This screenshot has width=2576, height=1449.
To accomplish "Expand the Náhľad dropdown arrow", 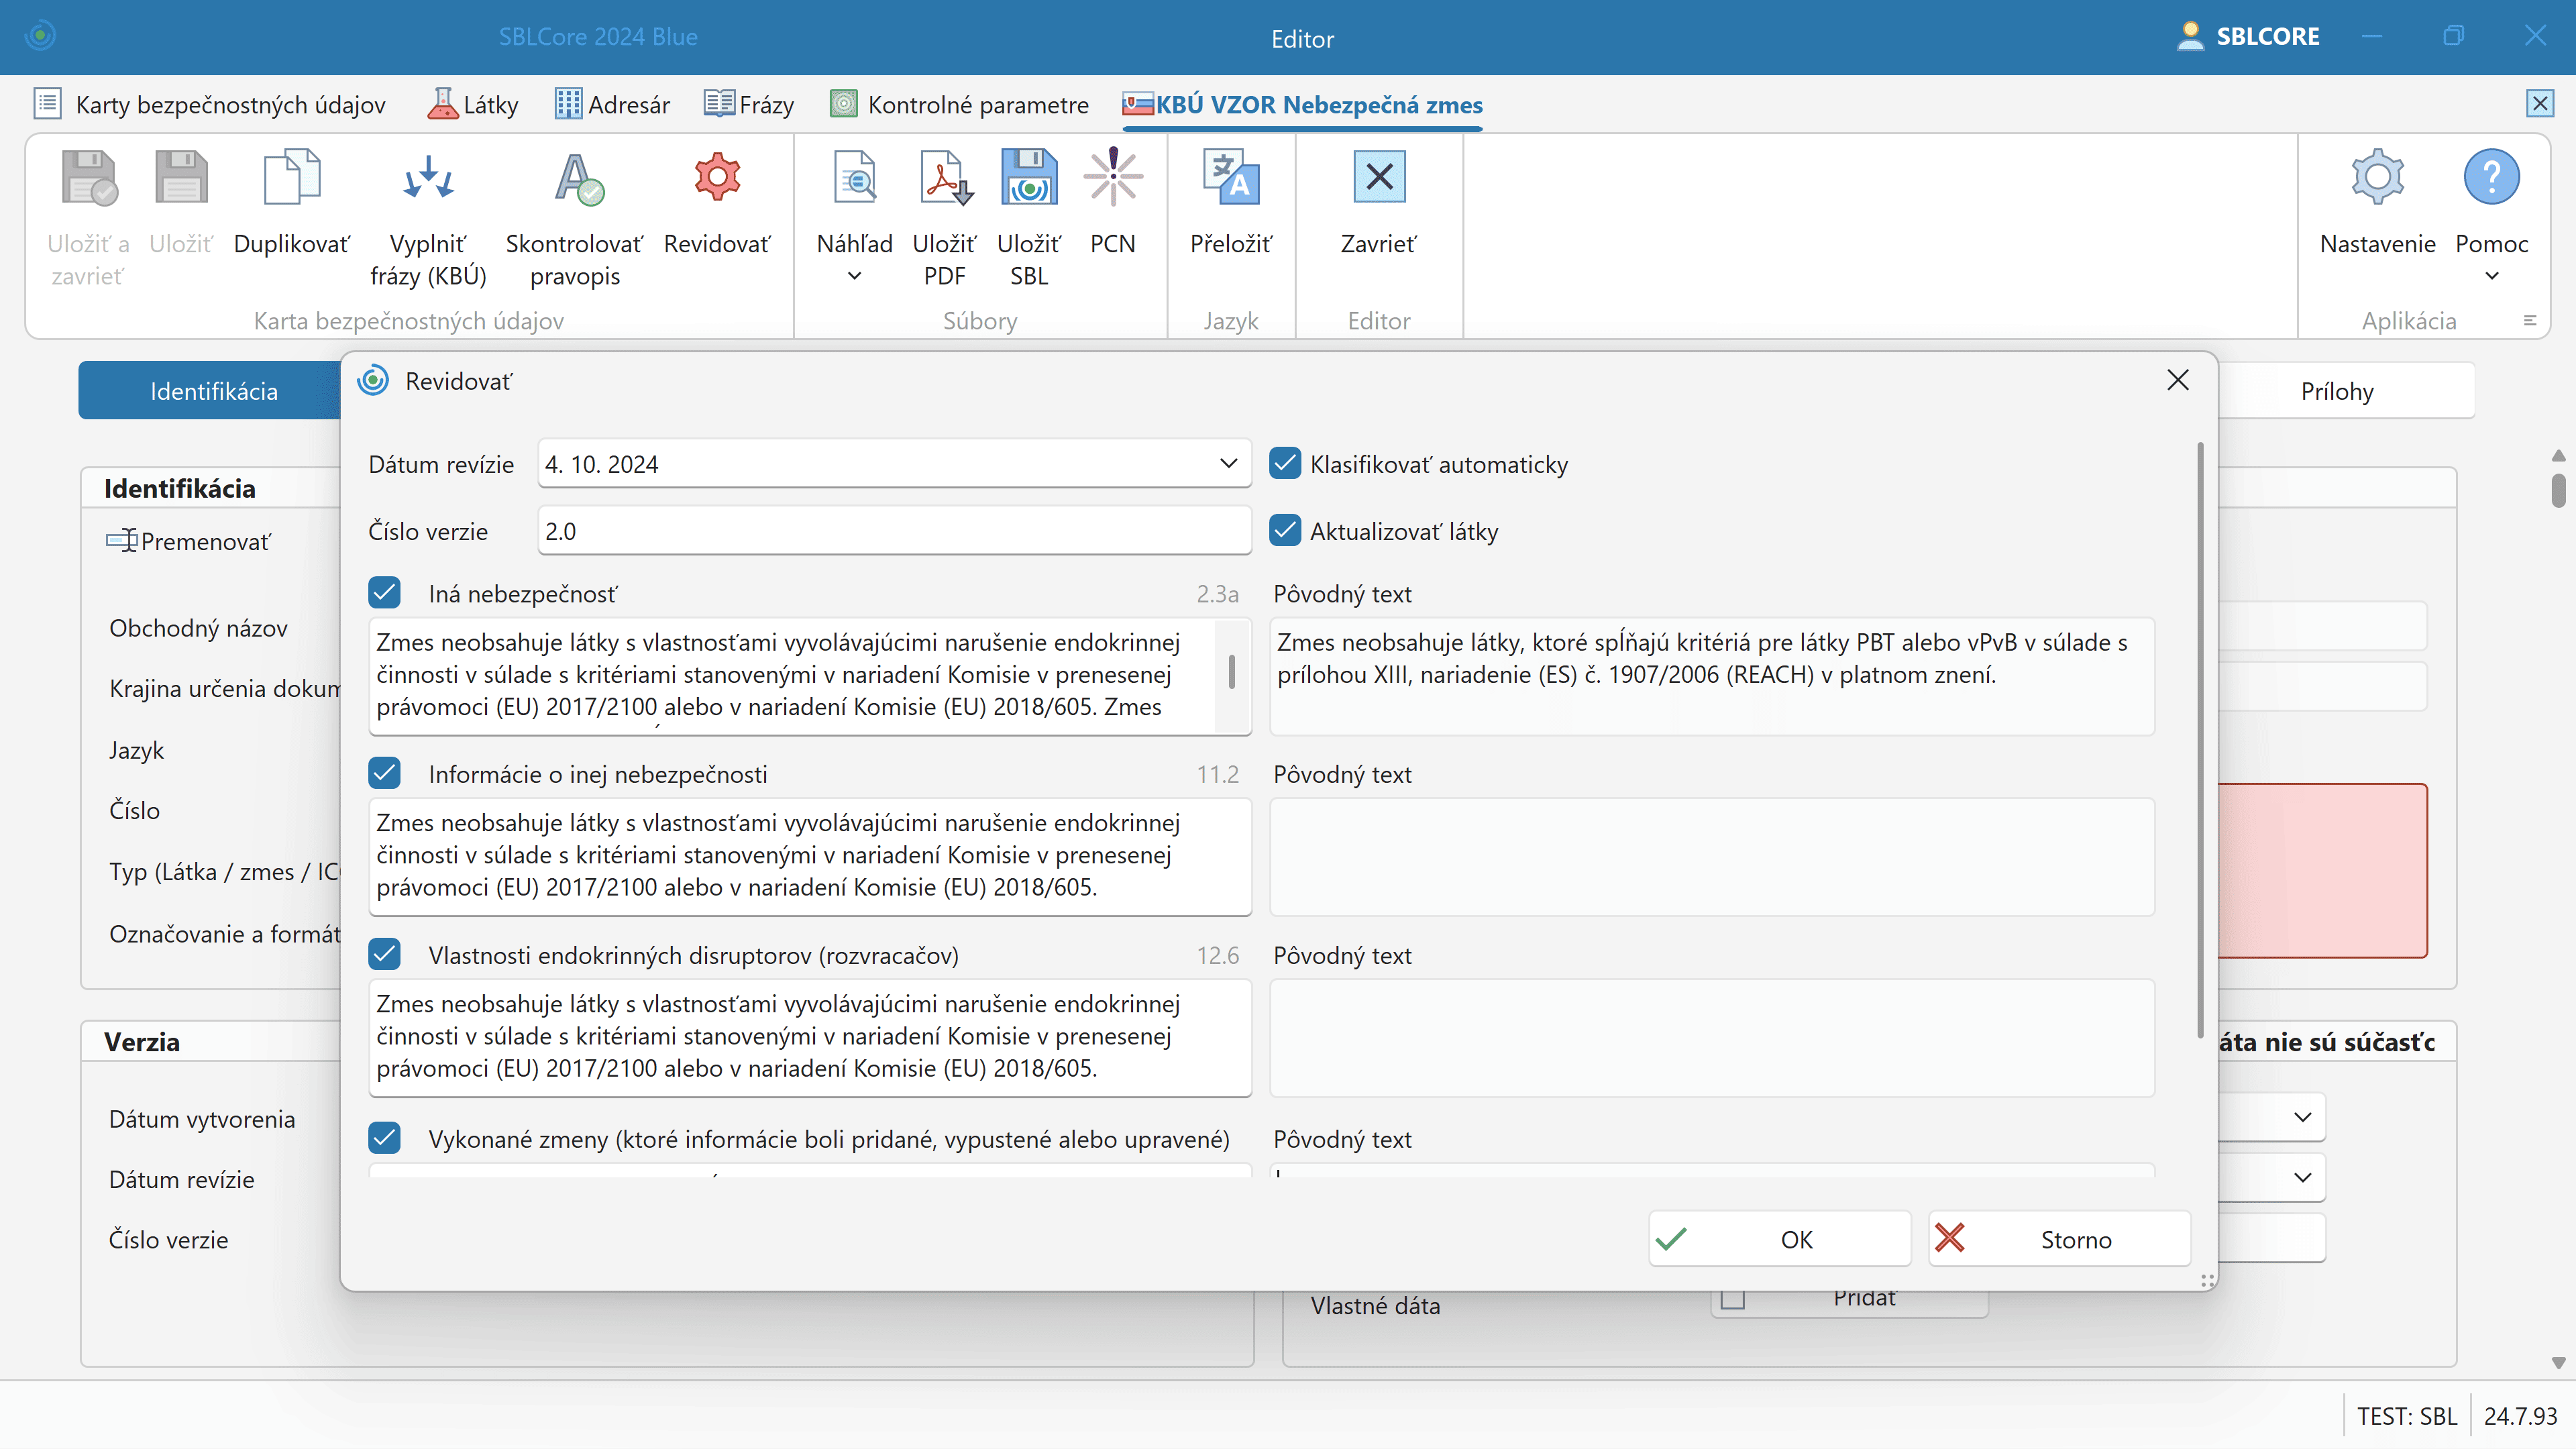I will coord(854,277).
